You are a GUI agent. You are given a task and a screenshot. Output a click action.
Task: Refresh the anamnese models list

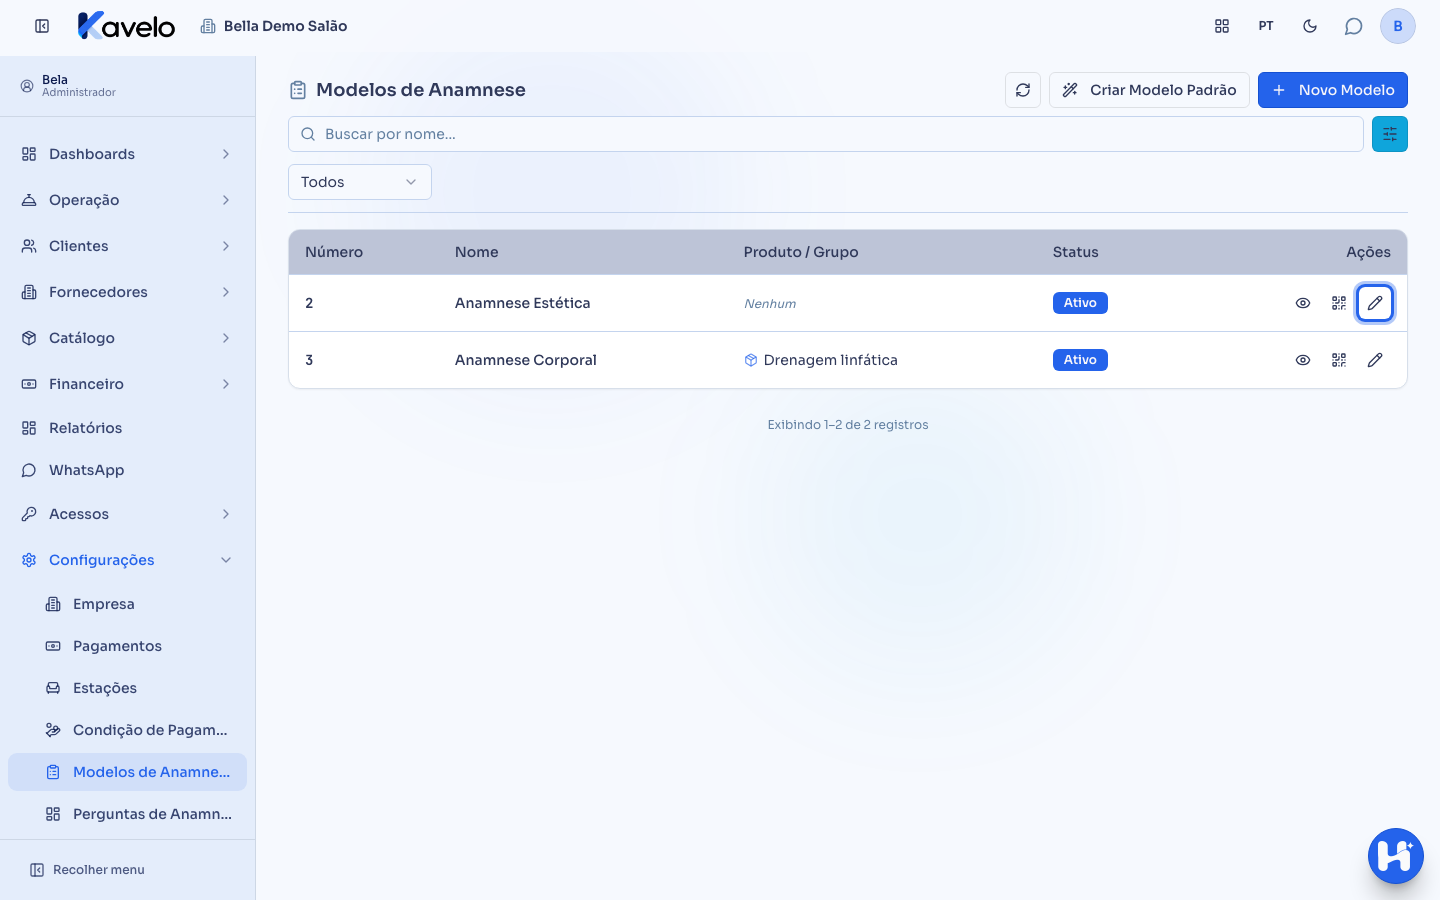coord(1023,90)
